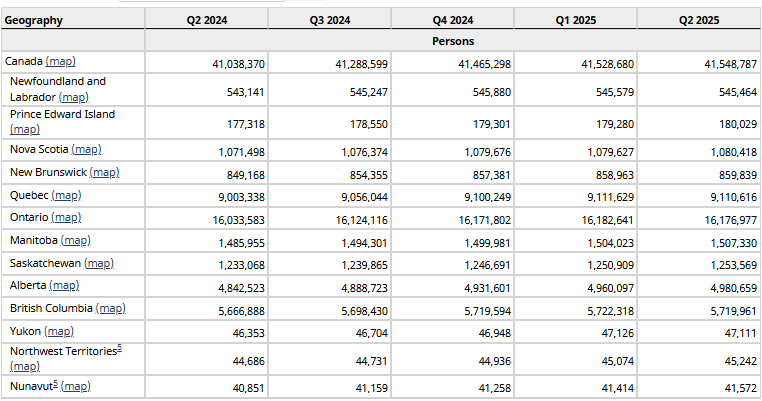Select the Q1 2025 column header
This screenshot has height=401, width=762.
pyautogui.click(x=576, y=20)
